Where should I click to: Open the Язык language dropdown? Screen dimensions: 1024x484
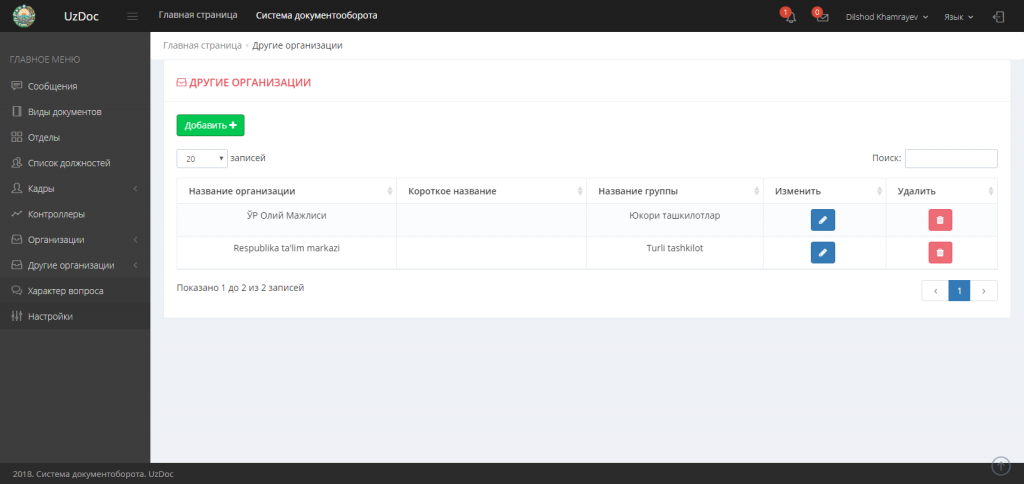tap(958, 17)
